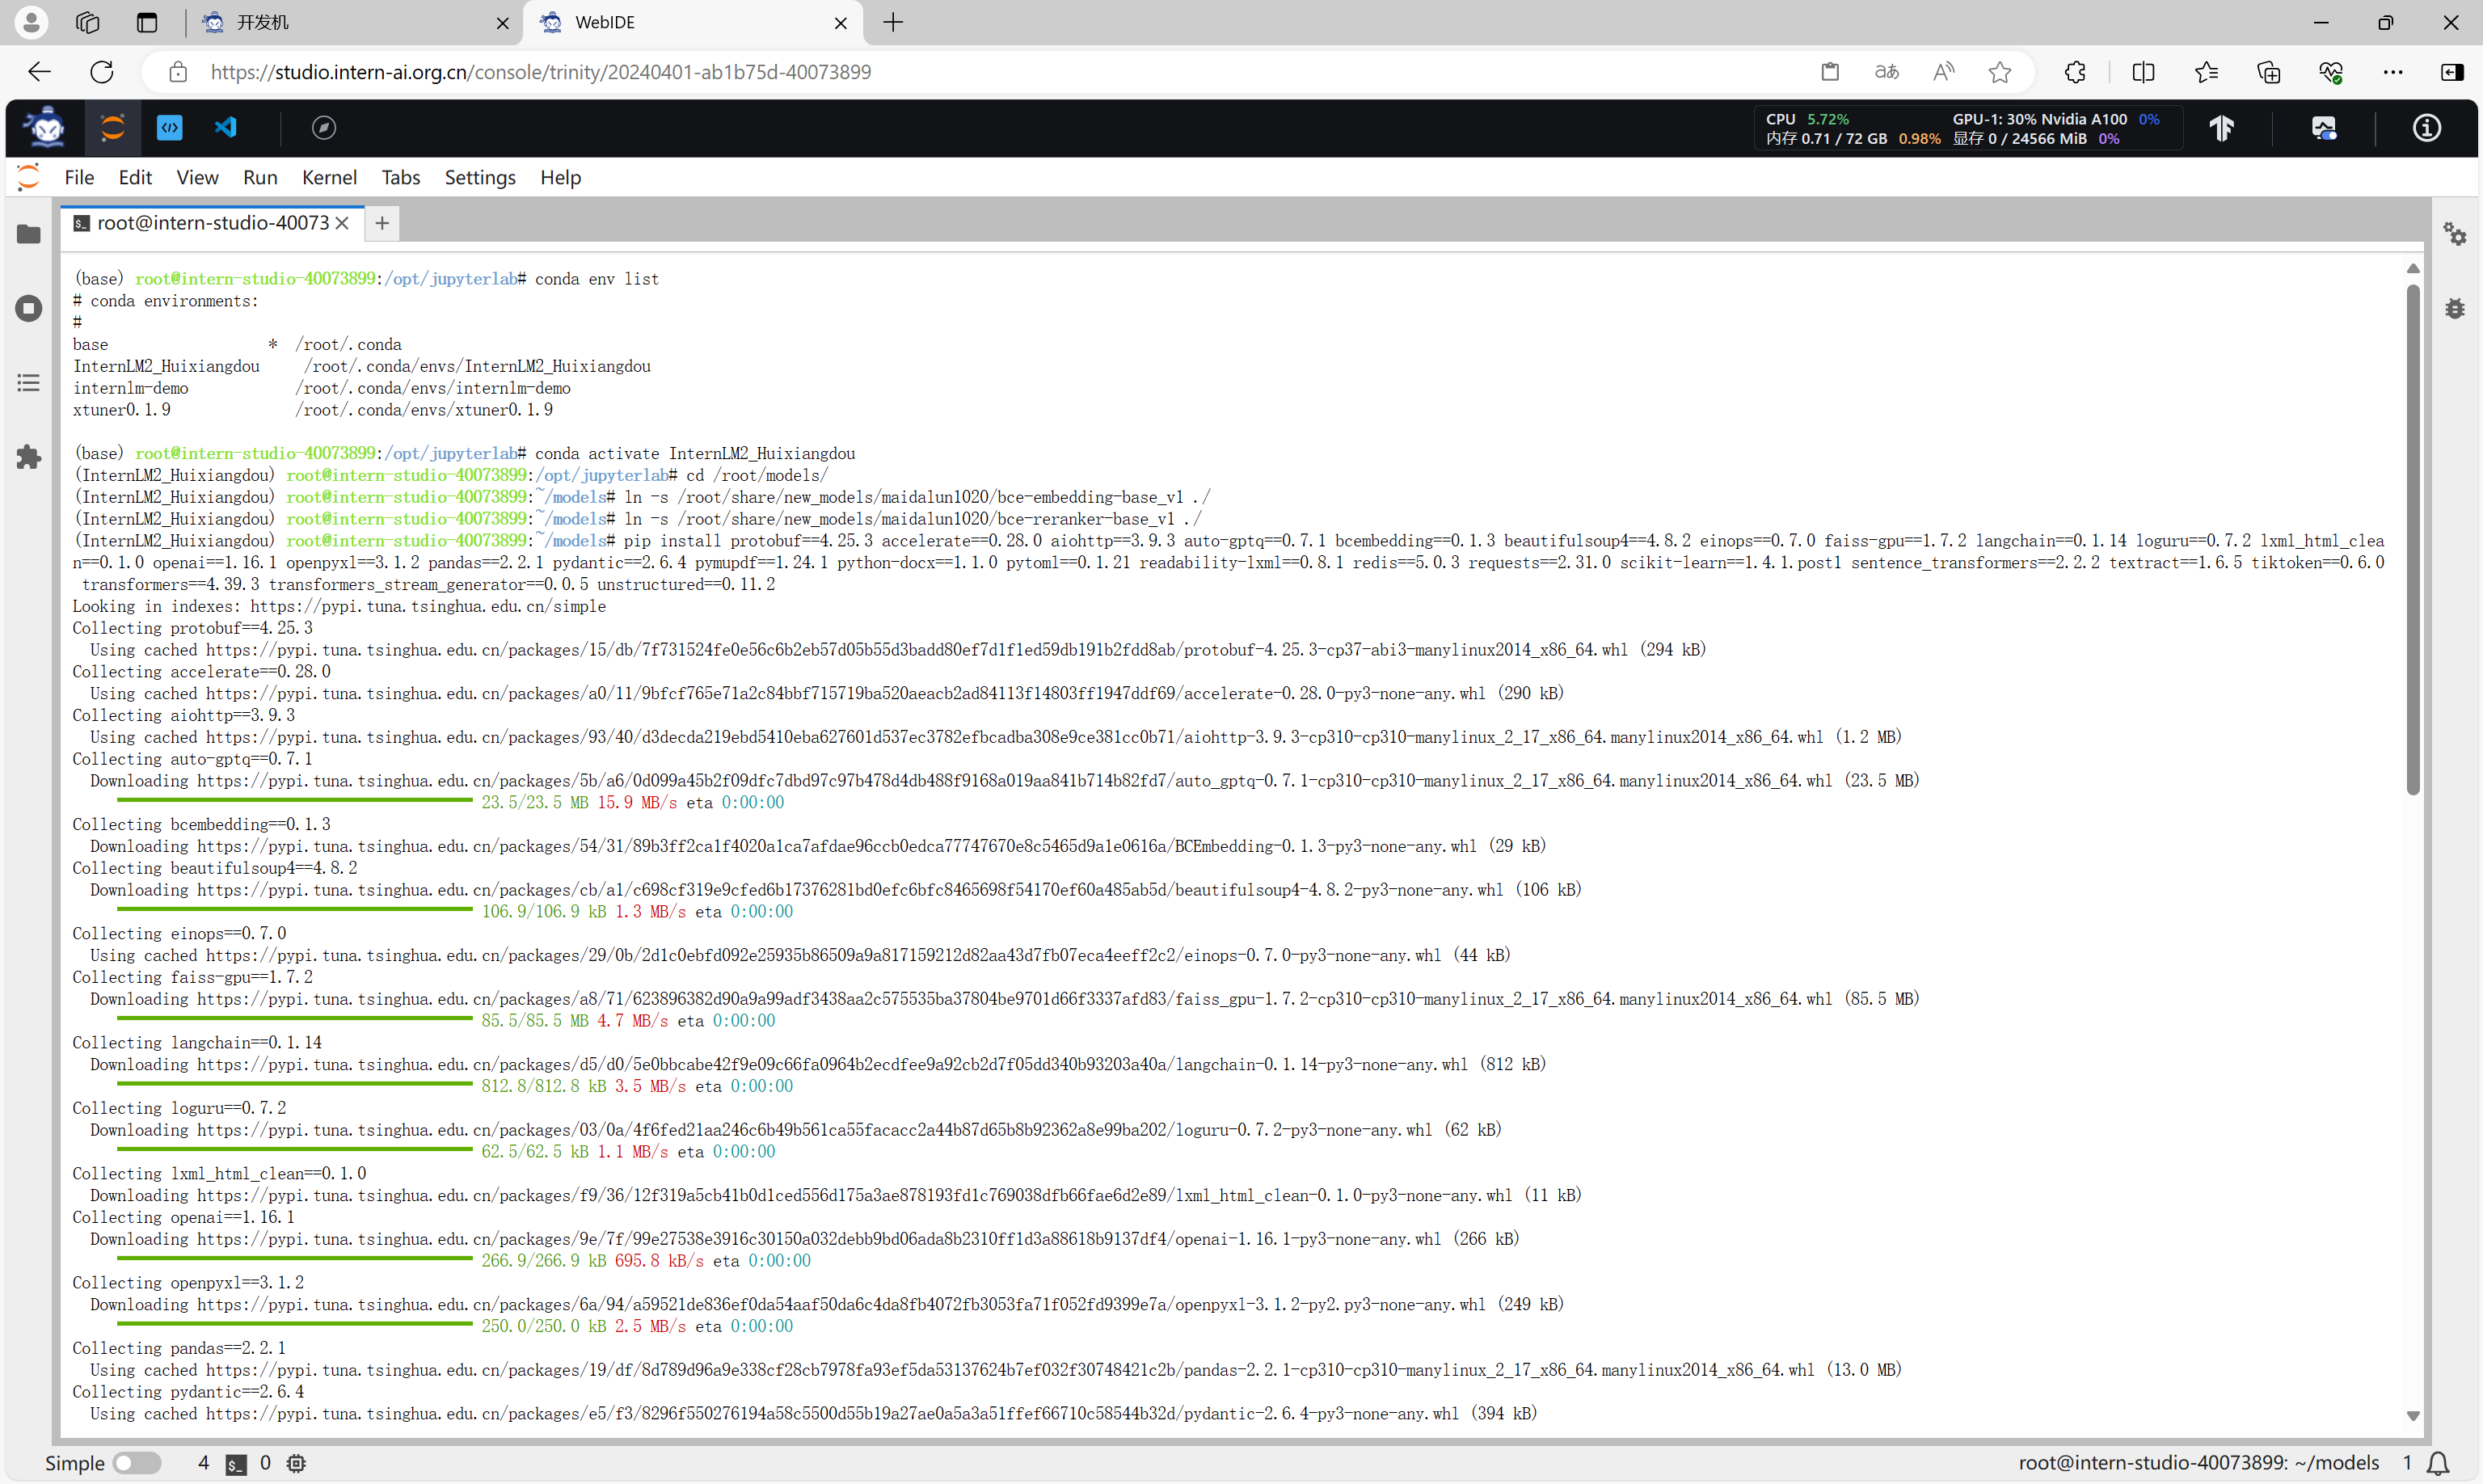The width and height of the screenshot is (2483, 1484).
Task: Add this page to favorites star
Action: pos(2000,72)
